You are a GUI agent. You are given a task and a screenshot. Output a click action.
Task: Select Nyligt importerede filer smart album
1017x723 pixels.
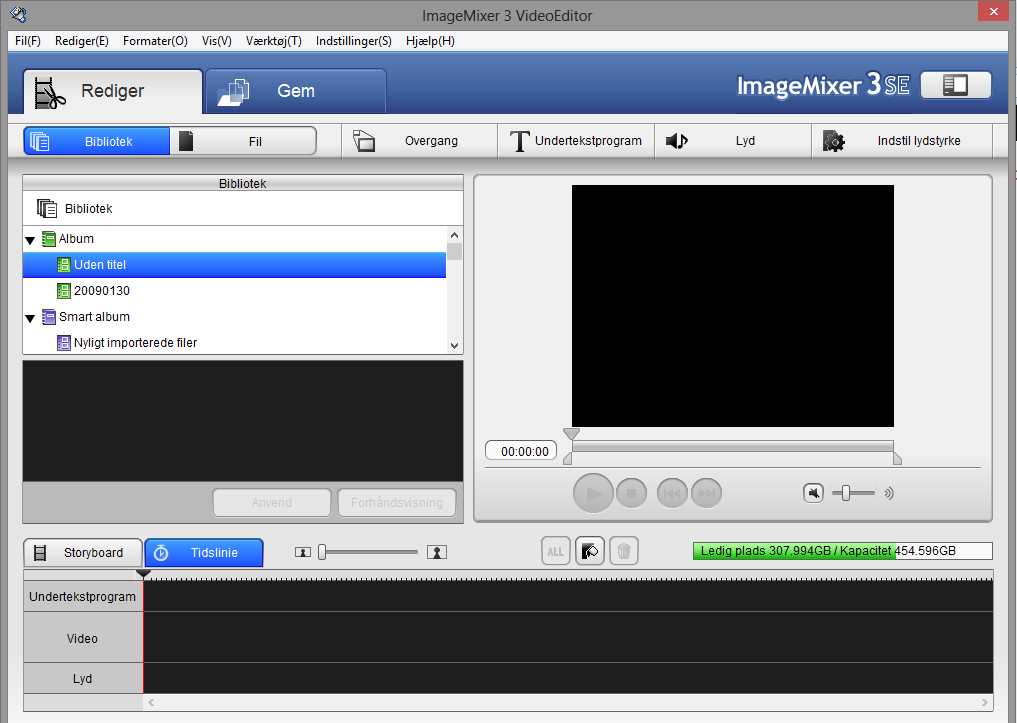pos(234,342)
